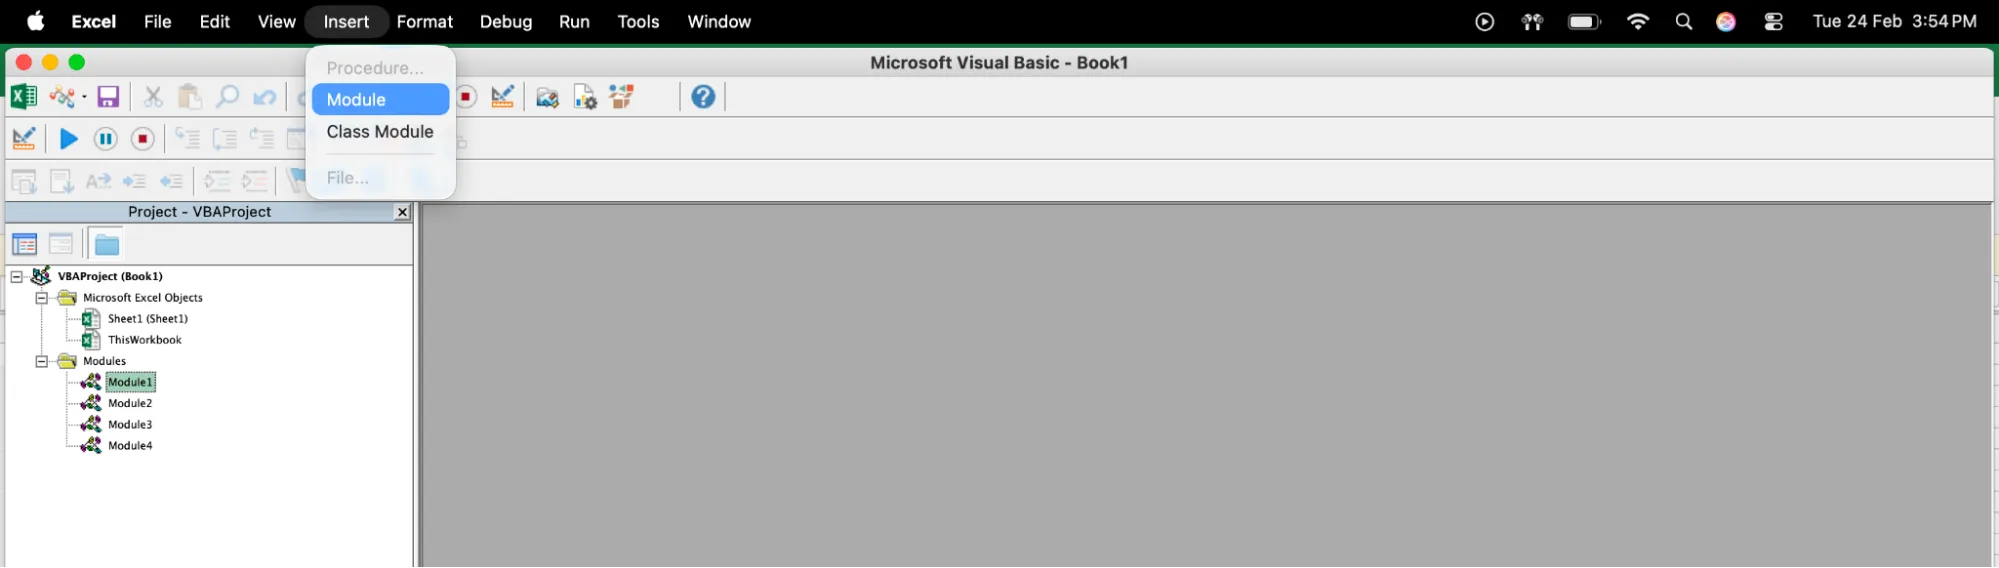Click the Comment Block icon
The width and height of the screenshot is (1999, 568).
[x=217, y=181]
